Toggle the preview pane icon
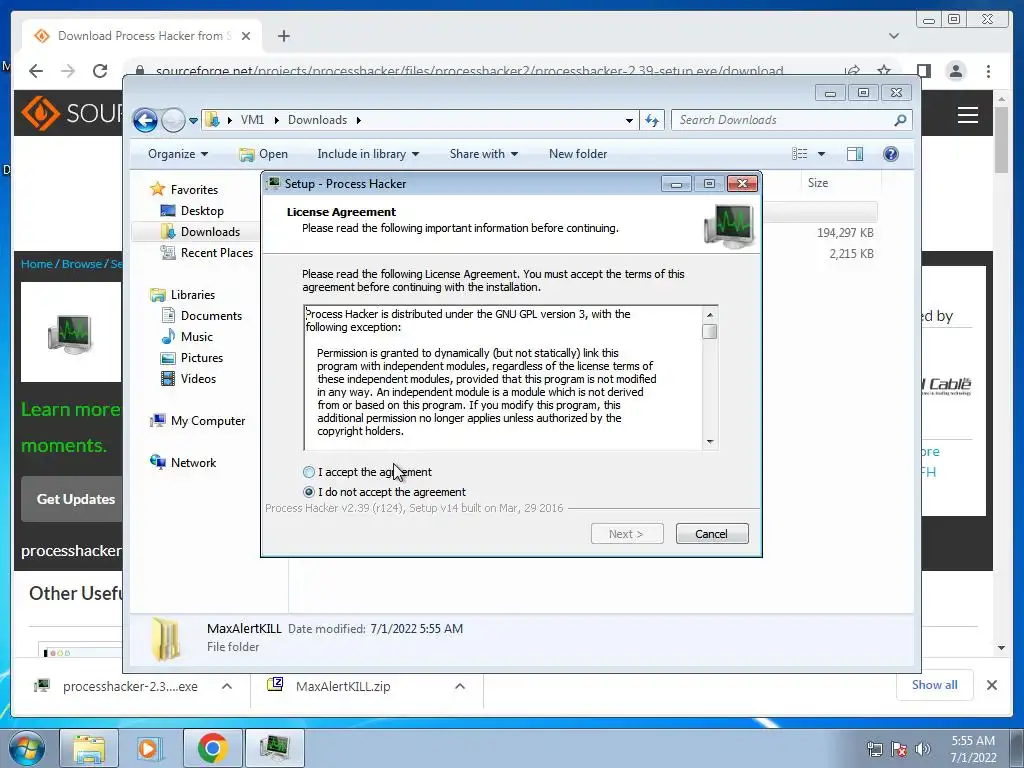The image size is (1024, 768). click(x=855, y=154)
